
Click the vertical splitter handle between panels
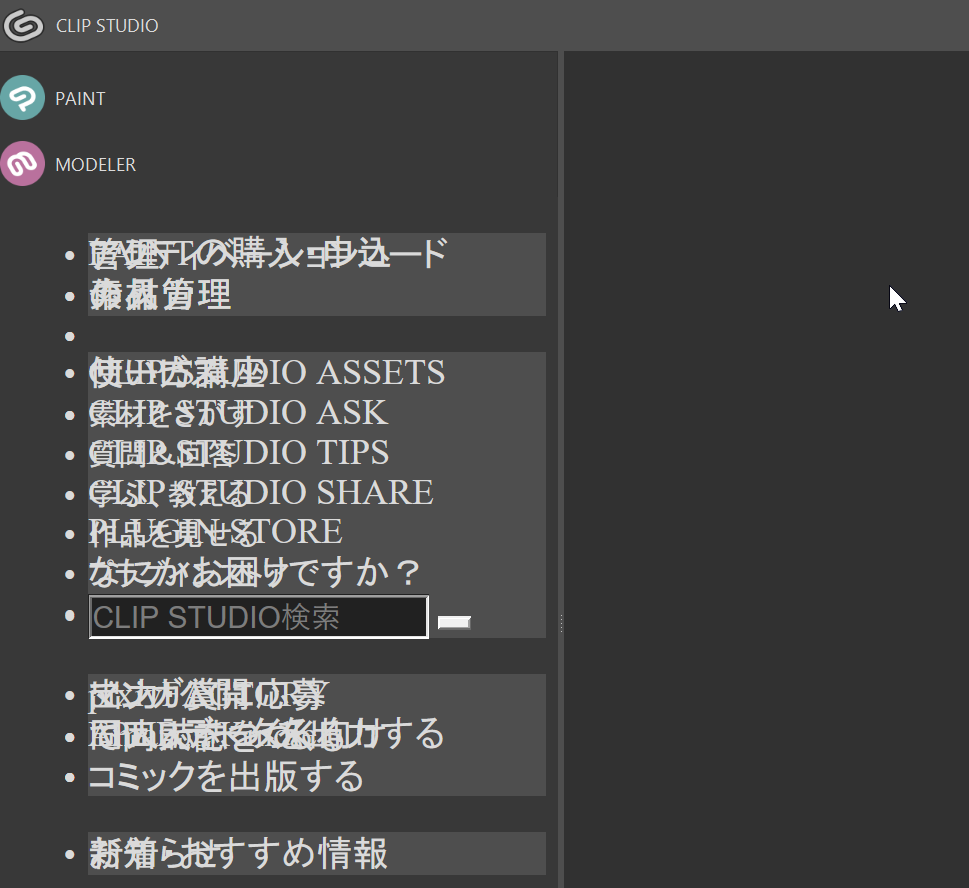[x=561, y=623]
